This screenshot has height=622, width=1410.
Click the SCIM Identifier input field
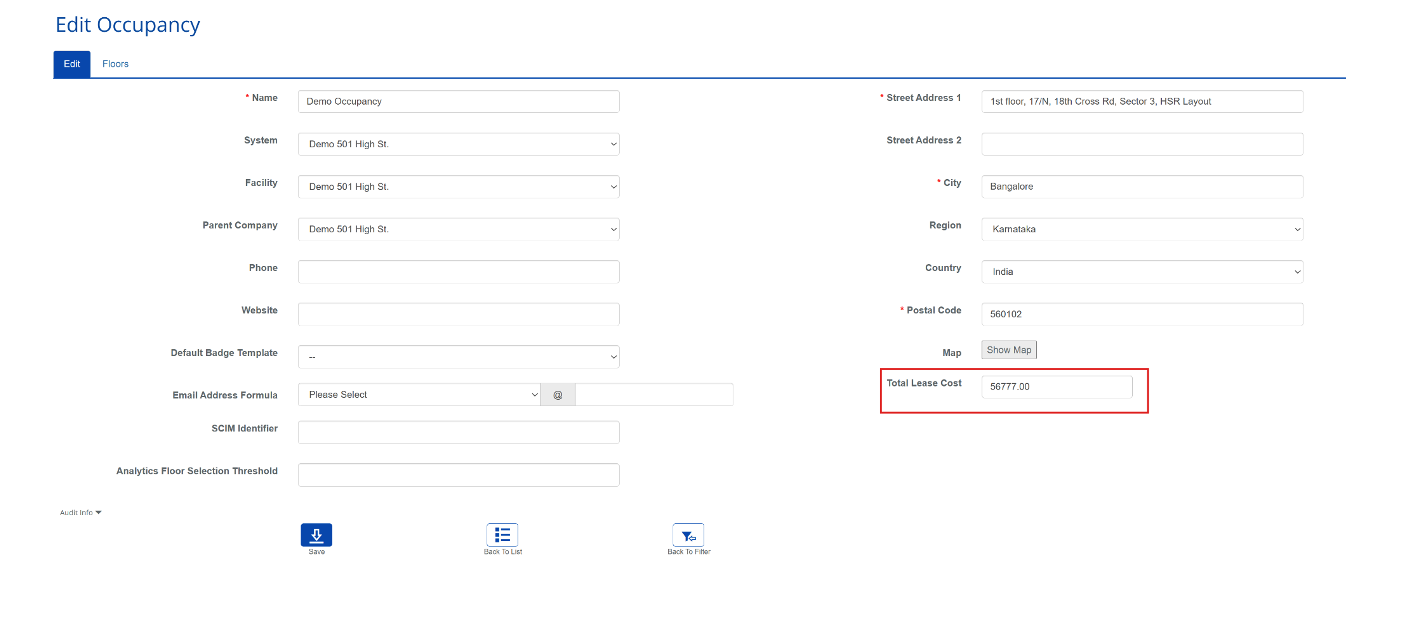[x=458, y=431]
